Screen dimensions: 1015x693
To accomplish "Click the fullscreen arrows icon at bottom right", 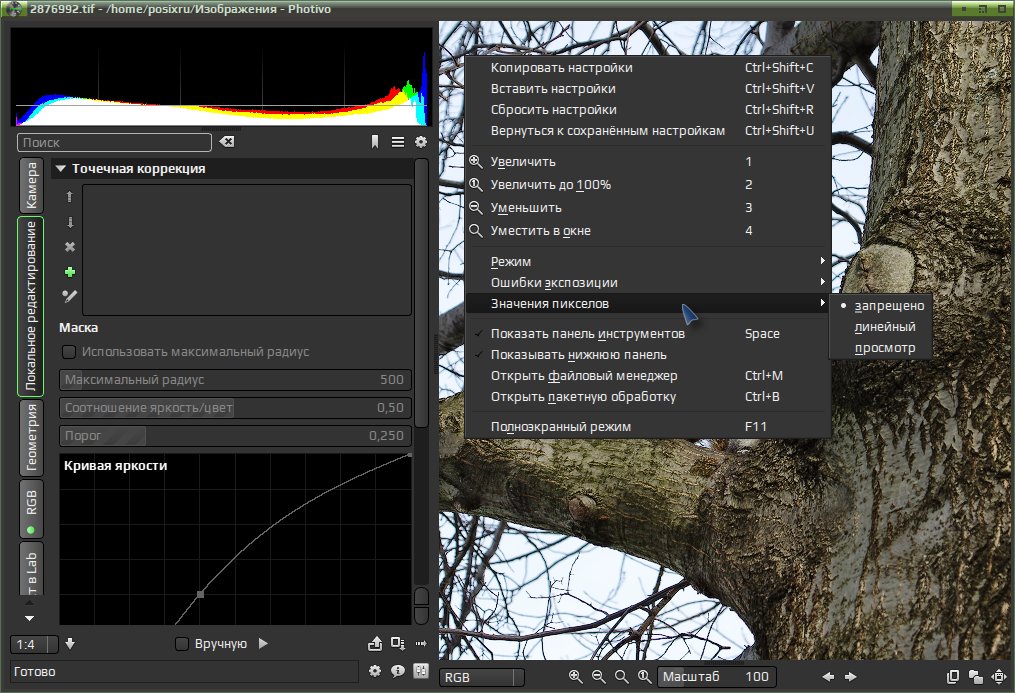I will pos(999,677).
